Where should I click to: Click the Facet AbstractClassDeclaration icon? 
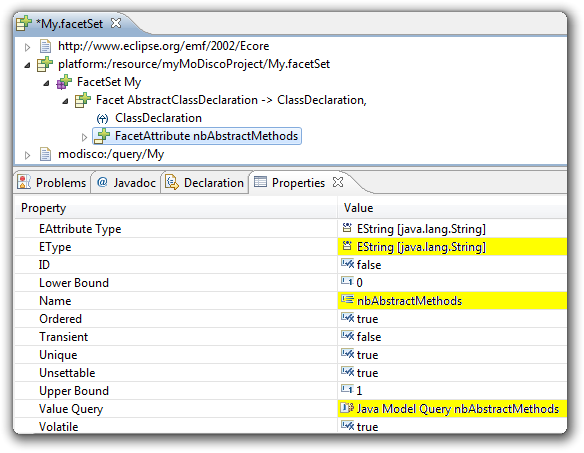point(83,100)
